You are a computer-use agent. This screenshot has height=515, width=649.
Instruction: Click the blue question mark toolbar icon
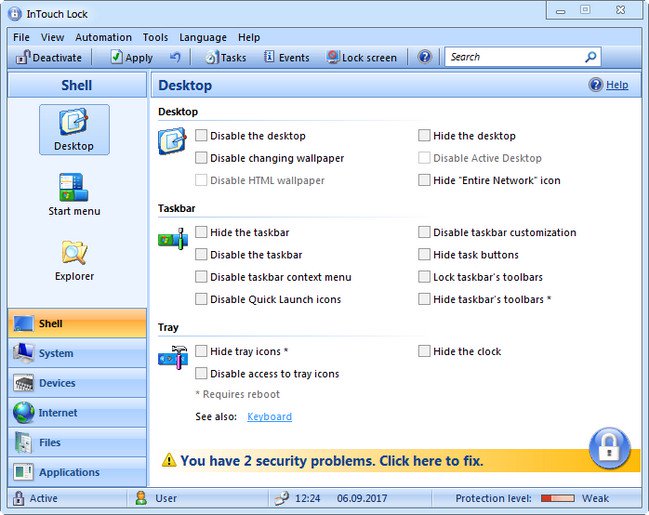424,57
